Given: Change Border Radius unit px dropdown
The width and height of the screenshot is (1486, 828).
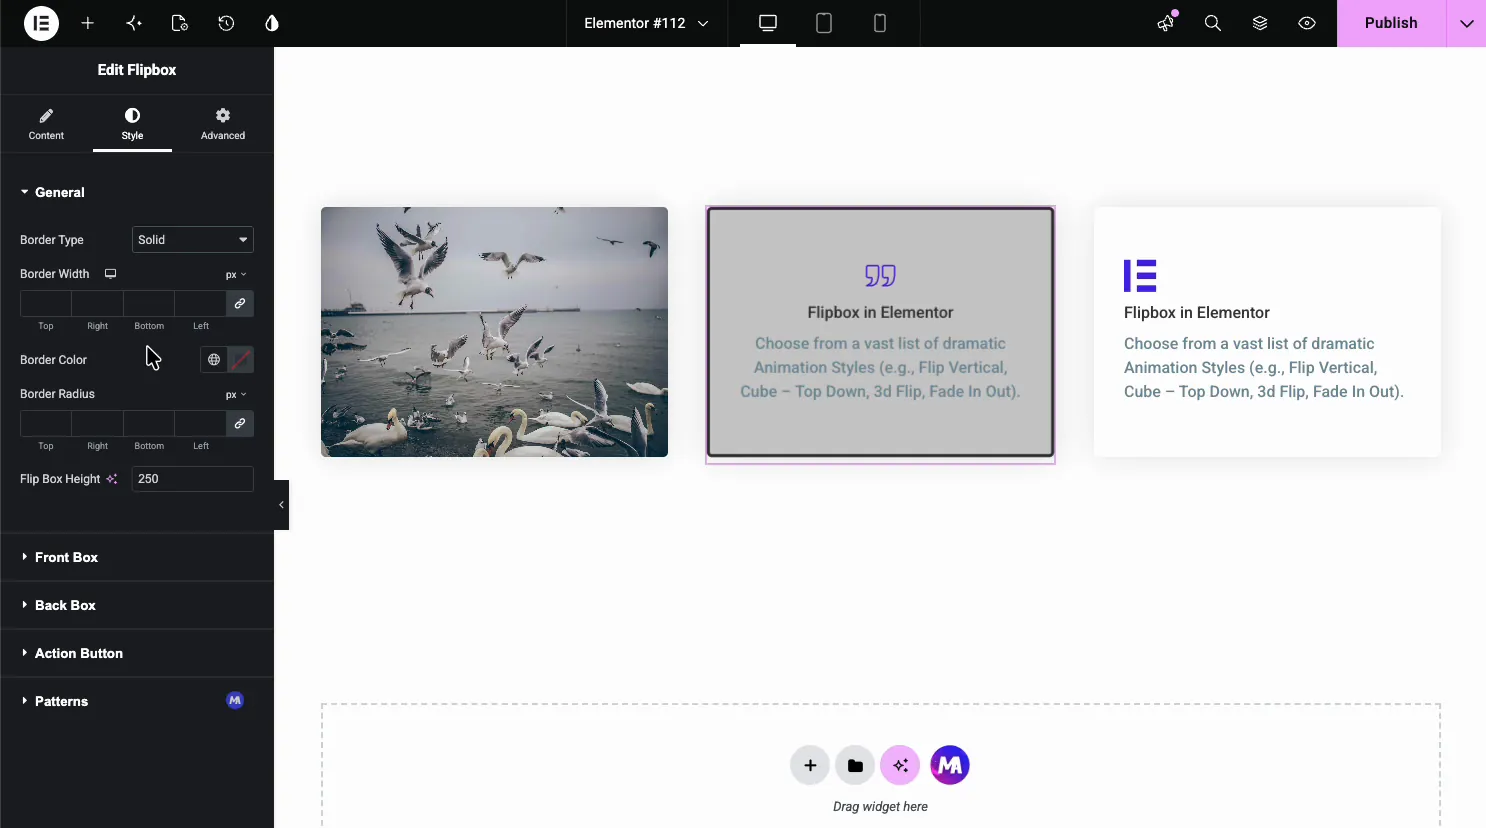Looking at the screenshot, I should (236, 395).
